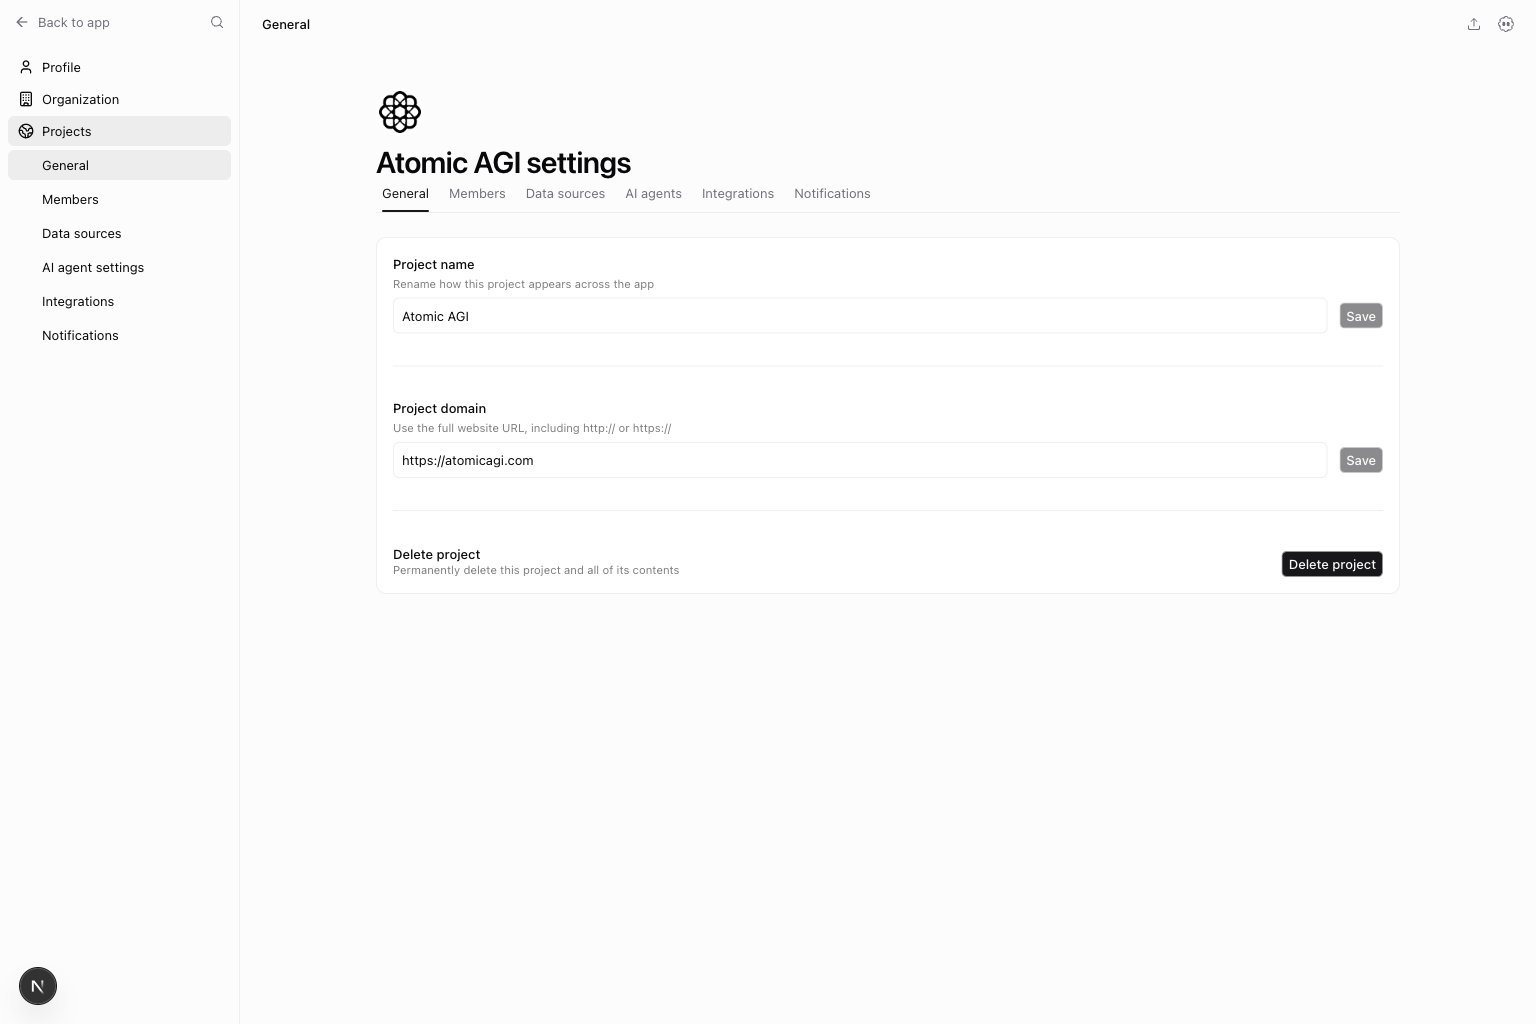Click 'Use the full website URL' hint
The image size is (1536, 1024).
coord(532,428)
